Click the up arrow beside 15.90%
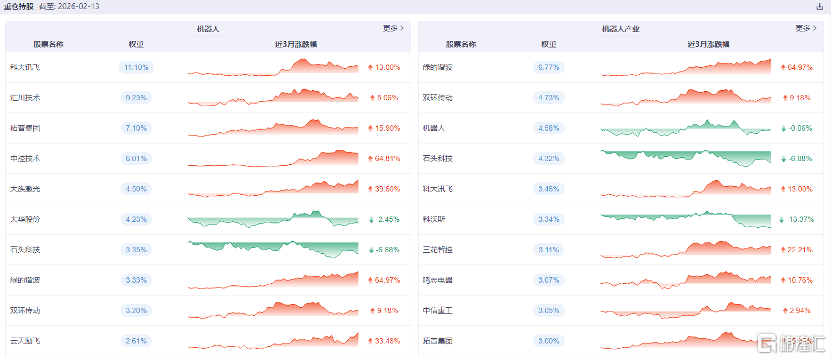The width and height of the screenshot is (832, 360). 370,128
